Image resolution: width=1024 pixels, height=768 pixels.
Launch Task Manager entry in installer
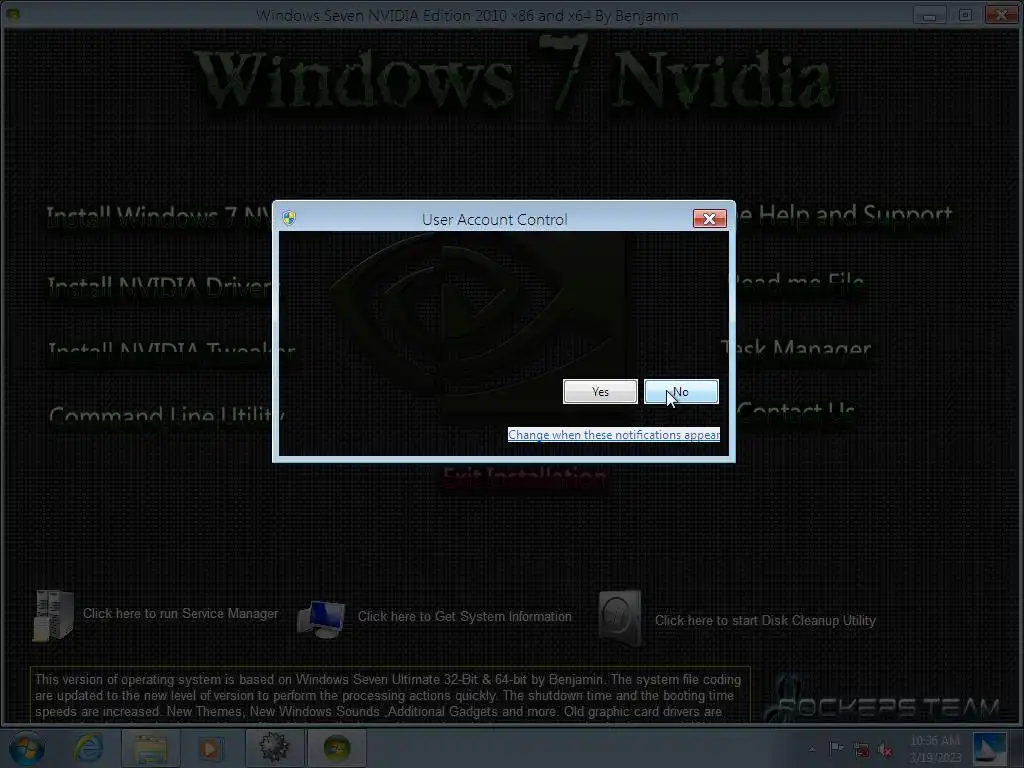click(795, 348)
